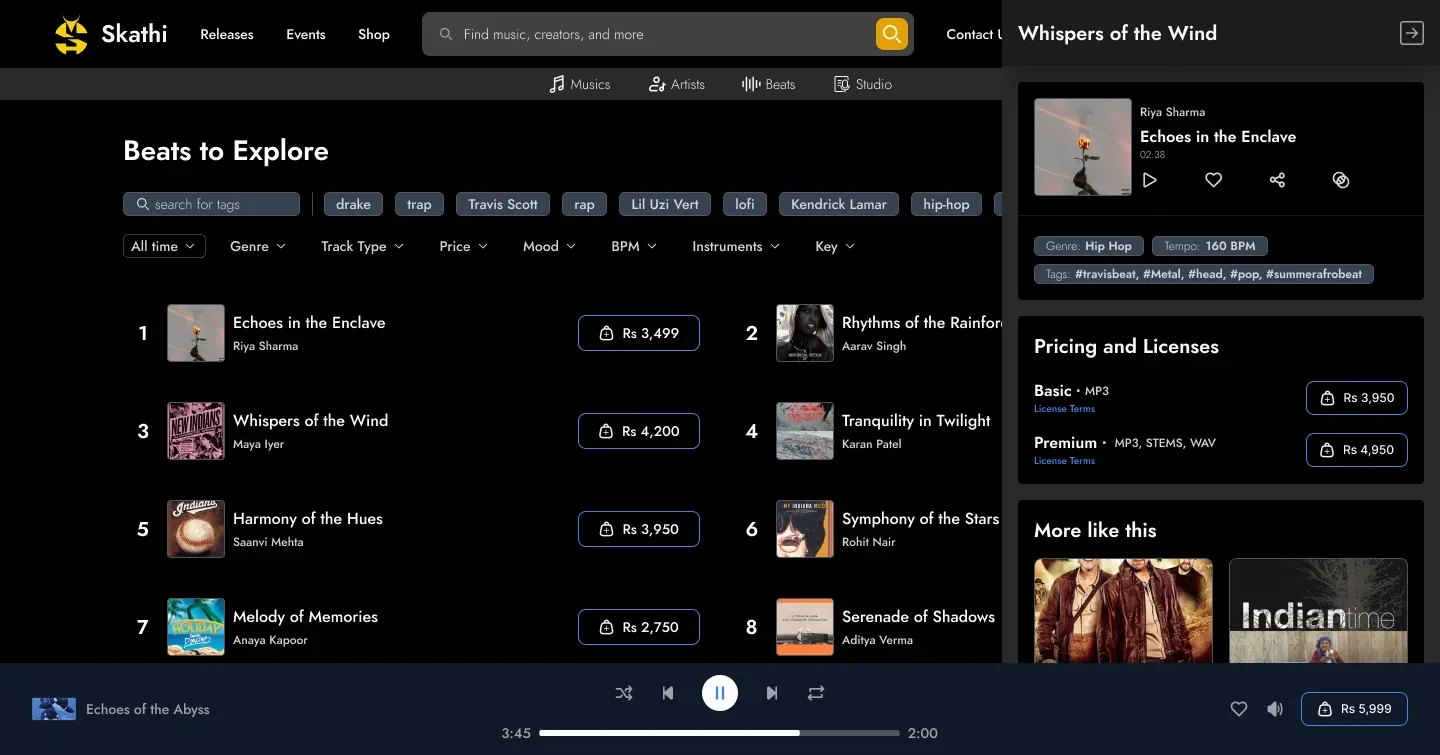
Task: Expand the All time dropdown
Action: (164, 246)
